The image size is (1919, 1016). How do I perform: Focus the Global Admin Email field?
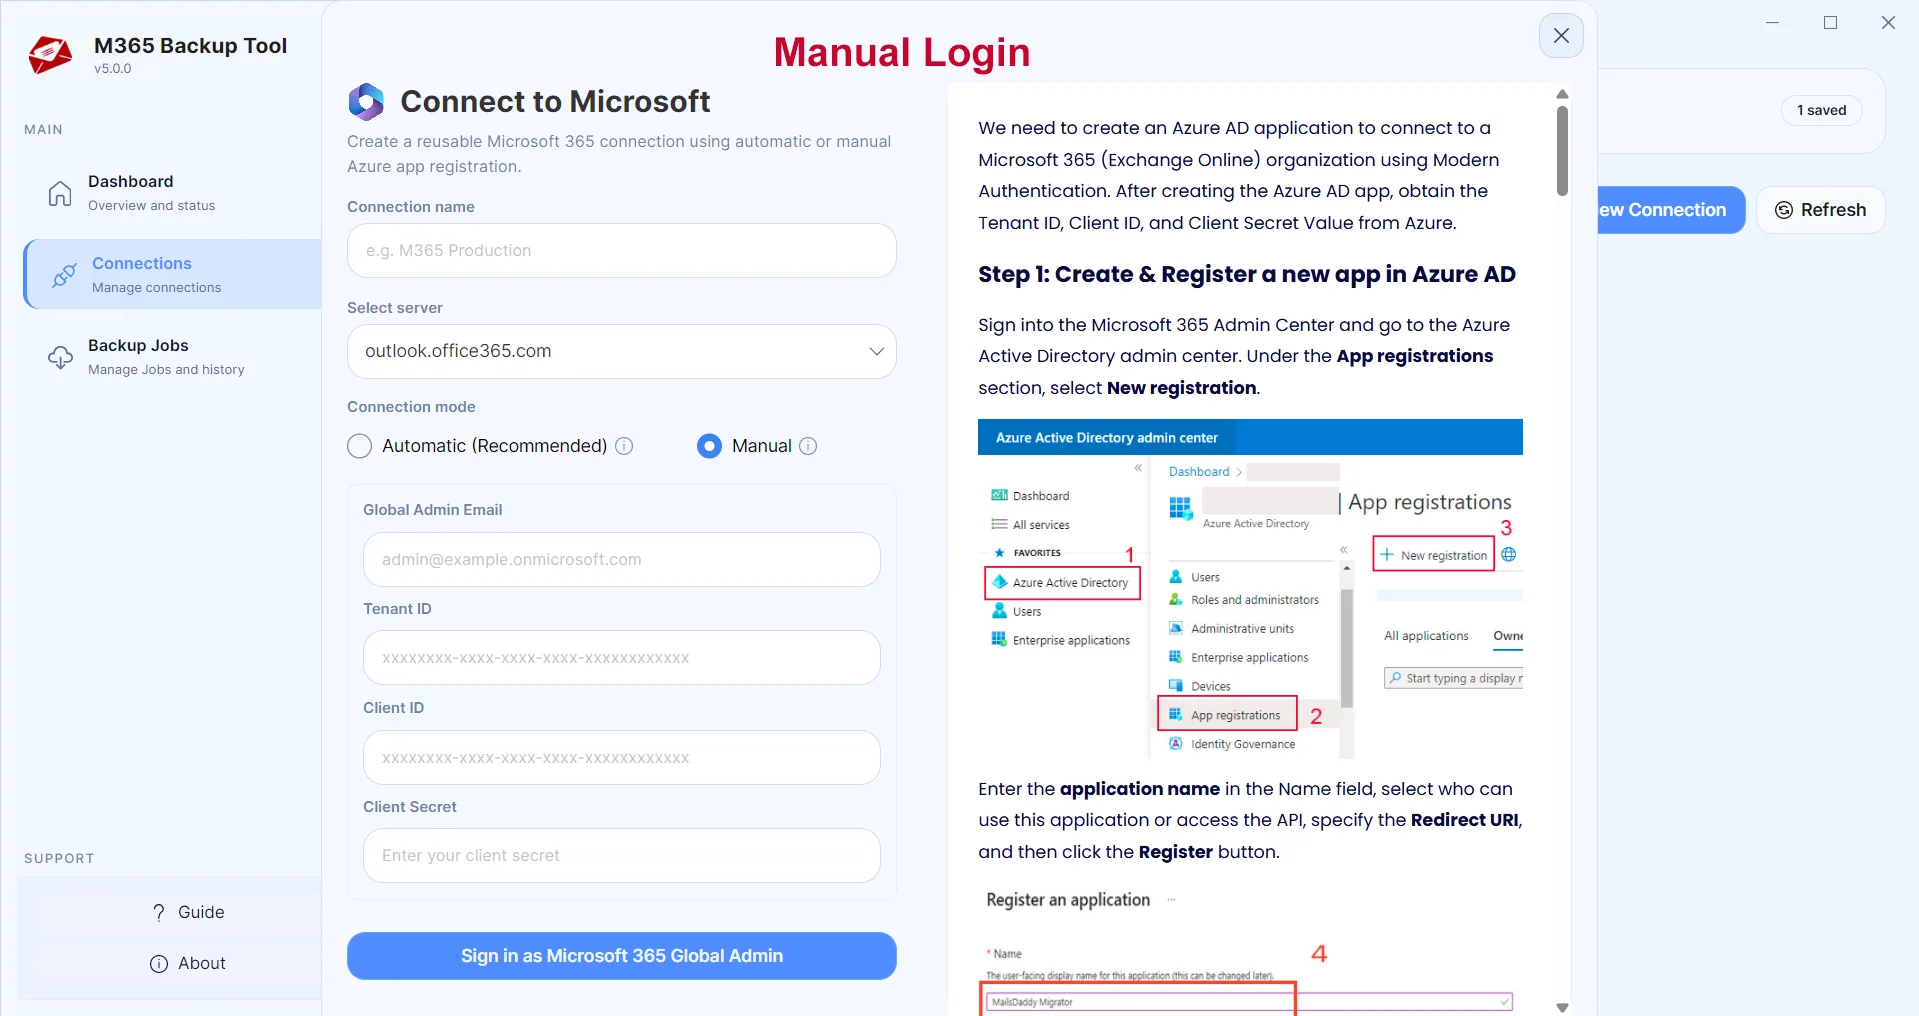tap(622, 559)
